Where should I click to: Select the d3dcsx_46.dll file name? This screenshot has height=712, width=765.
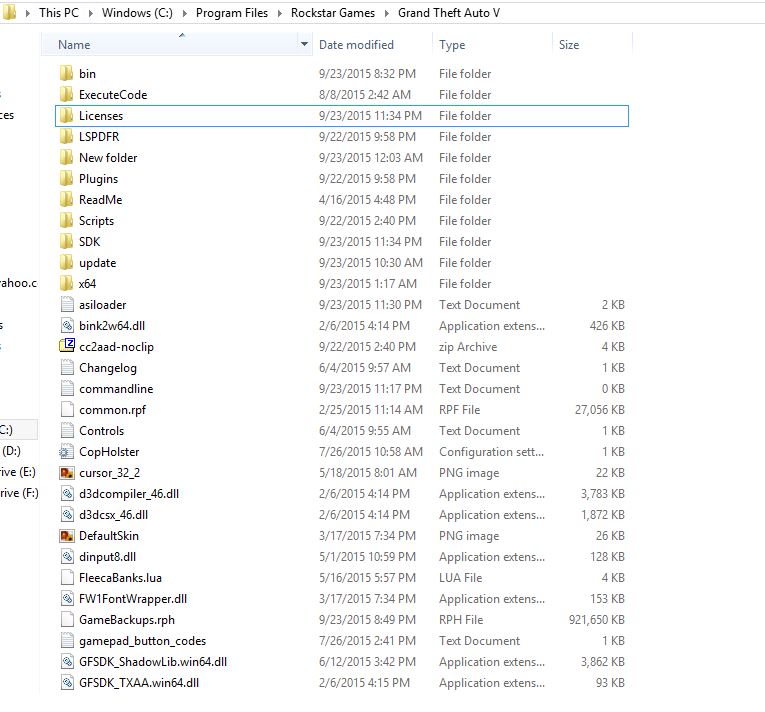click(x=113, y=514)
